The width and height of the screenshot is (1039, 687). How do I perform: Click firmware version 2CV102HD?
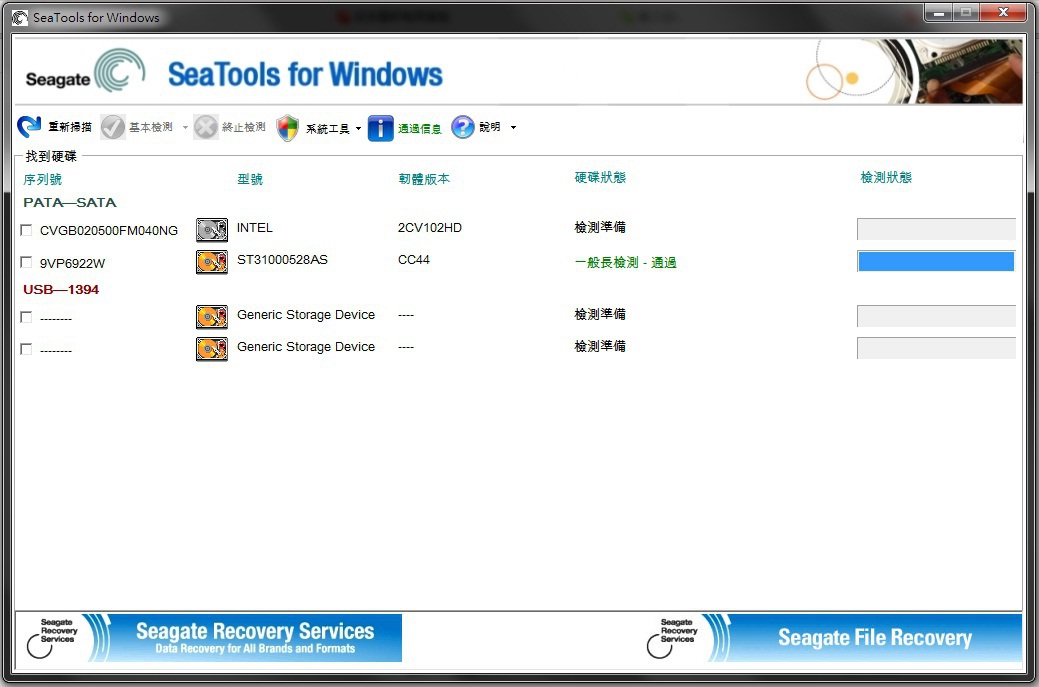[429, 228]
